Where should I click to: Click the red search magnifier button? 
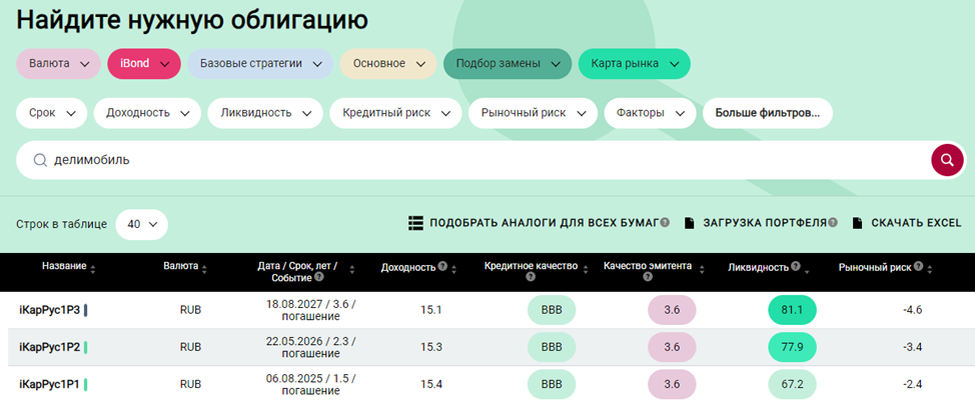click(946, 160)
